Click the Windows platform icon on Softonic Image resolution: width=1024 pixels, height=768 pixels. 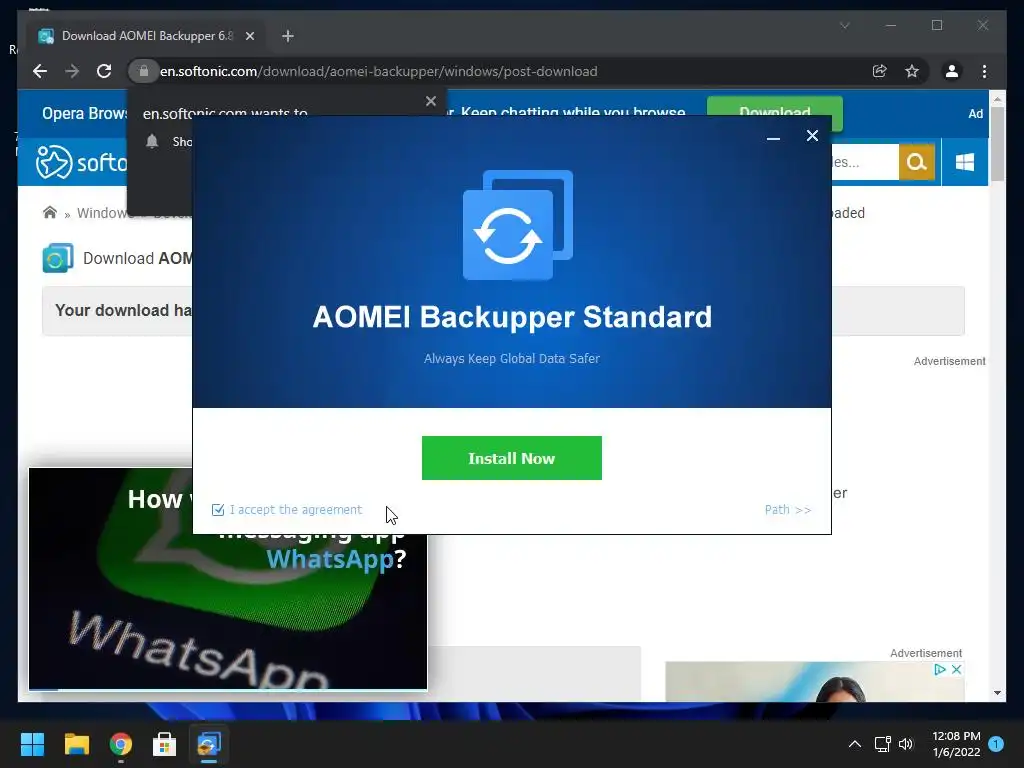point(965,162)
